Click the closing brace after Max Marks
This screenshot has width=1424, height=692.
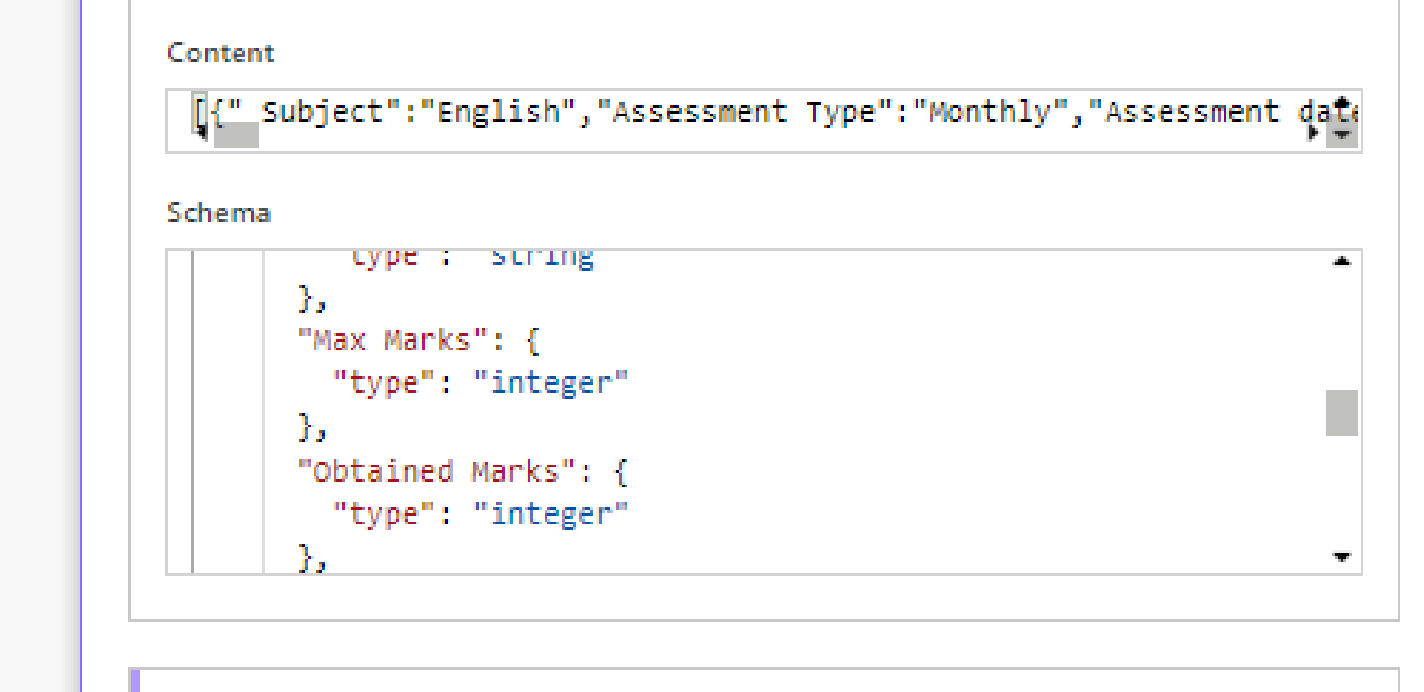click(x=308, y=427)
